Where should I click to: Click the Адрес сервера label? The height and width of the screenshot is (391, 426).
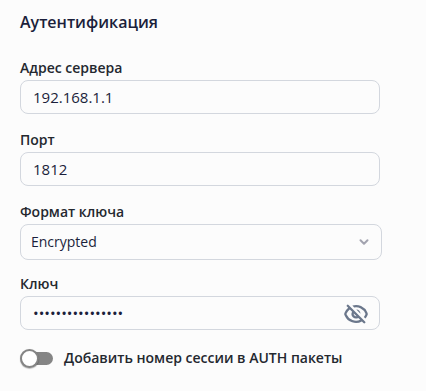coord(71,68)
